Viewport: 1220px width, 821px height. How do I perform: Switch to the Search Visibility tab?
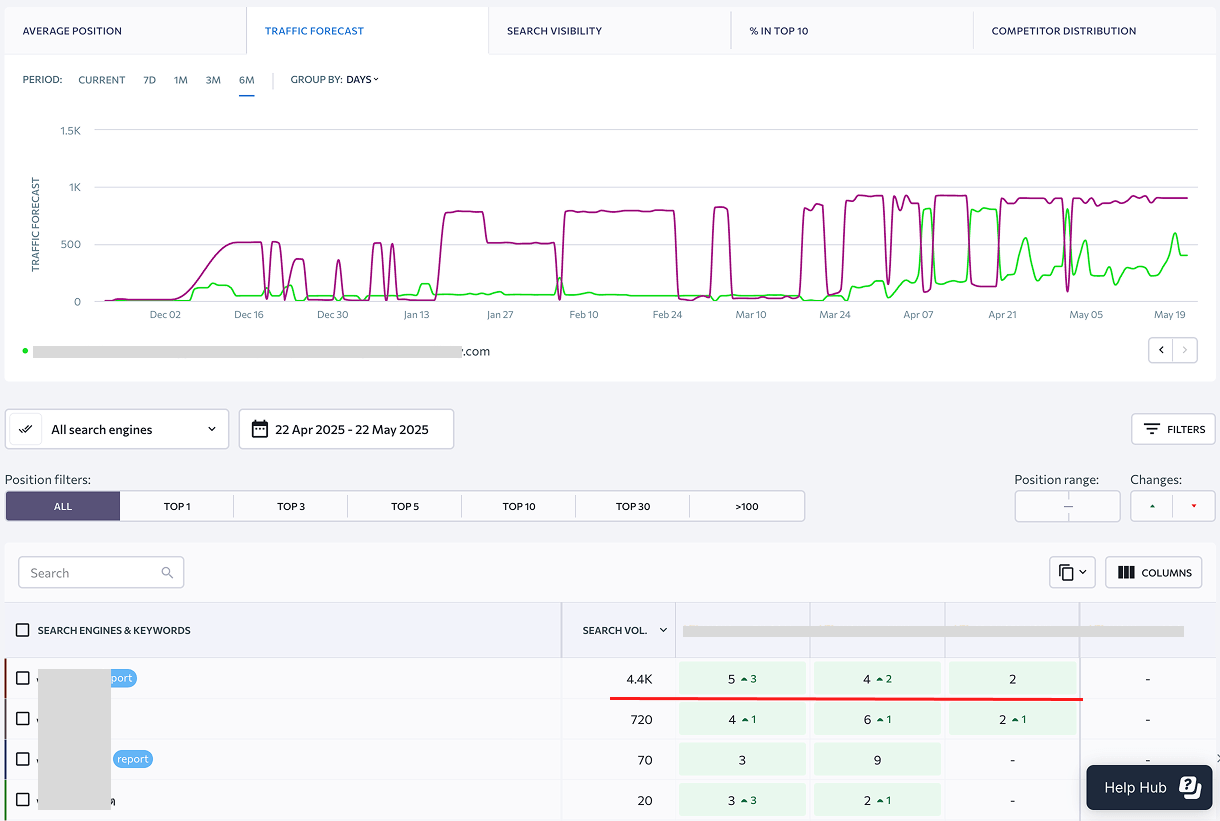click(554, 31)
